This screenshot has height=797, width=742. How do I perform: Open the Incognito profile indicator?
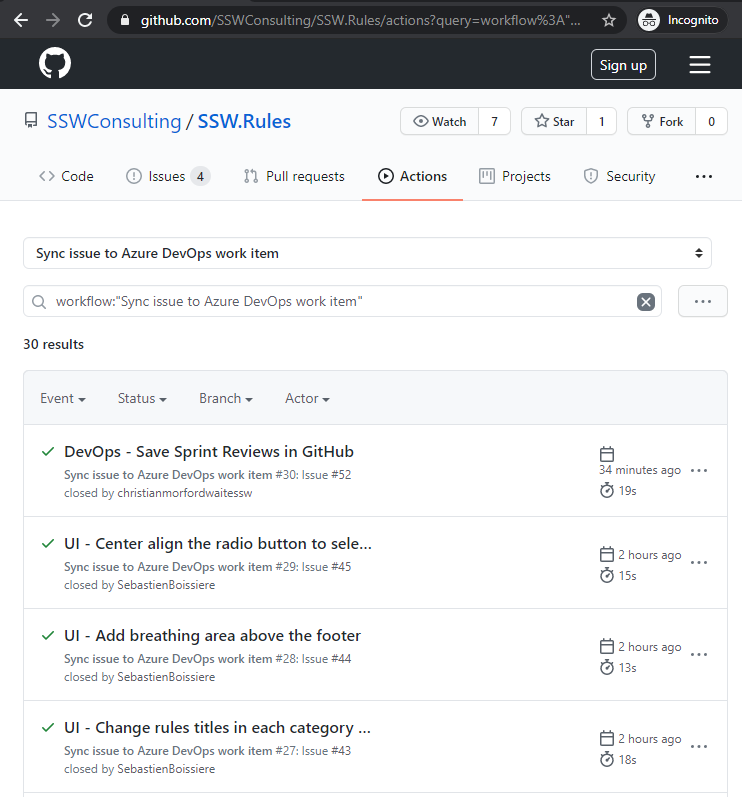(x=681, y=20)
